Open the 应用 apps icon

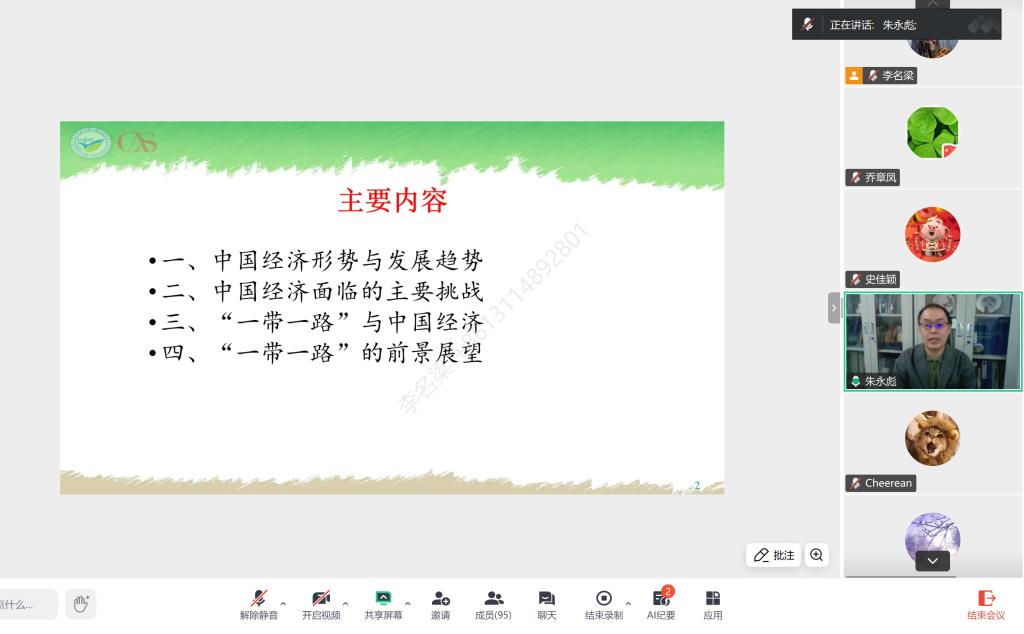[713, 604]
